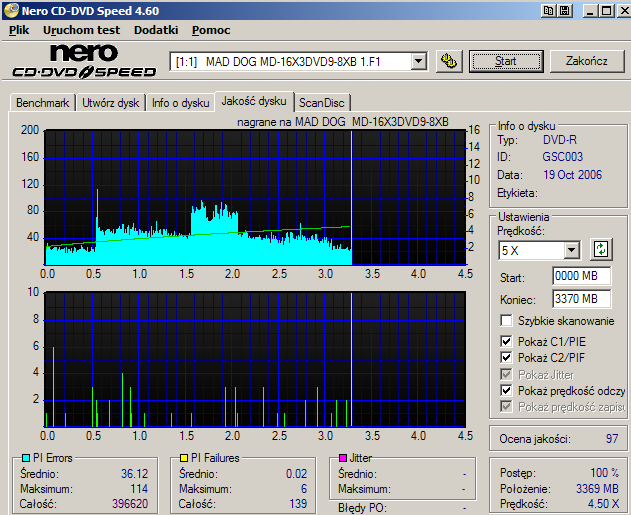This screenshot has width=631, height=515.
Task: Uncheck Pokaż C2/PIF option
Action: pyautogui.click(x=506, y=357)
